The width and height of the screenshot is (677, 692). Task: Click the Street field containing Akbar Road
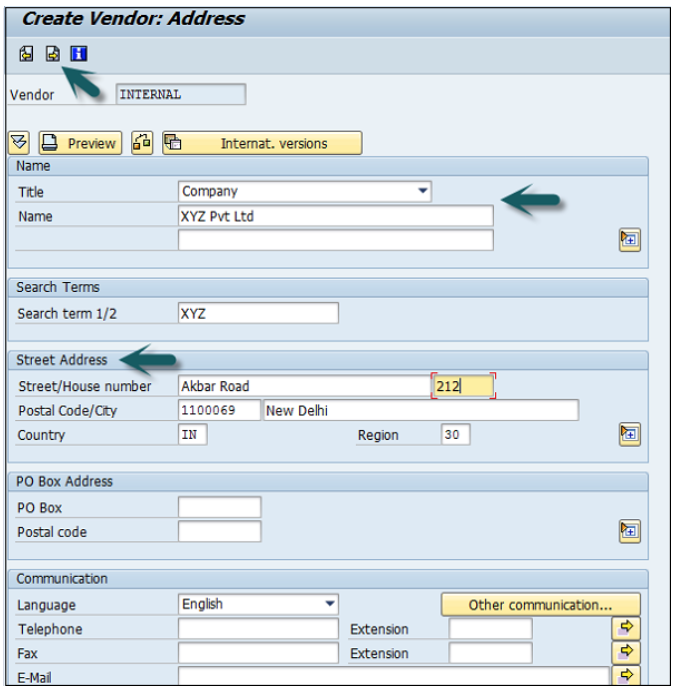point(302,386)
